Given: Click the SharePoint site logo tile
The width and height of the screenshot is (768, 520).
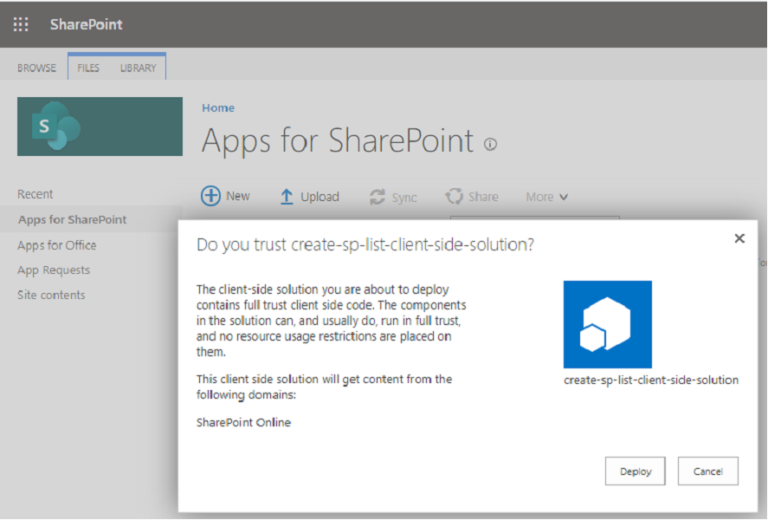Looking at the screenshot, I should coord(100,126).
